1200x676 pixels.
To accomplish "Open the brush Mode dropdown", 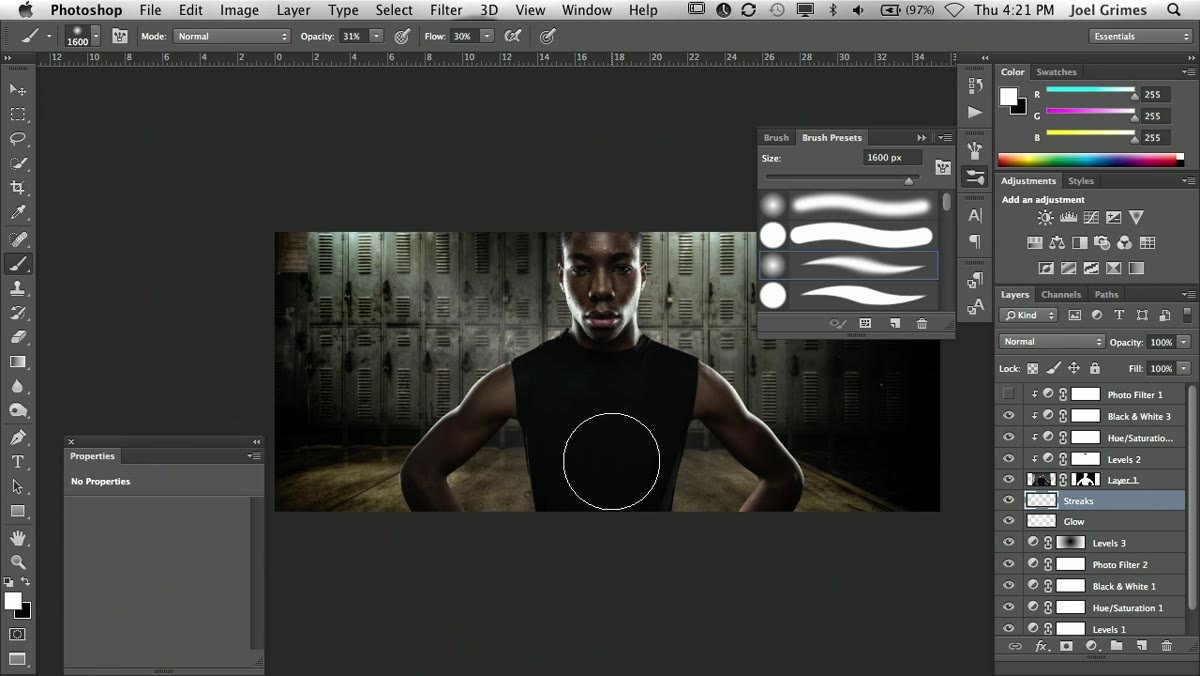I will click(x=231, y=36).
